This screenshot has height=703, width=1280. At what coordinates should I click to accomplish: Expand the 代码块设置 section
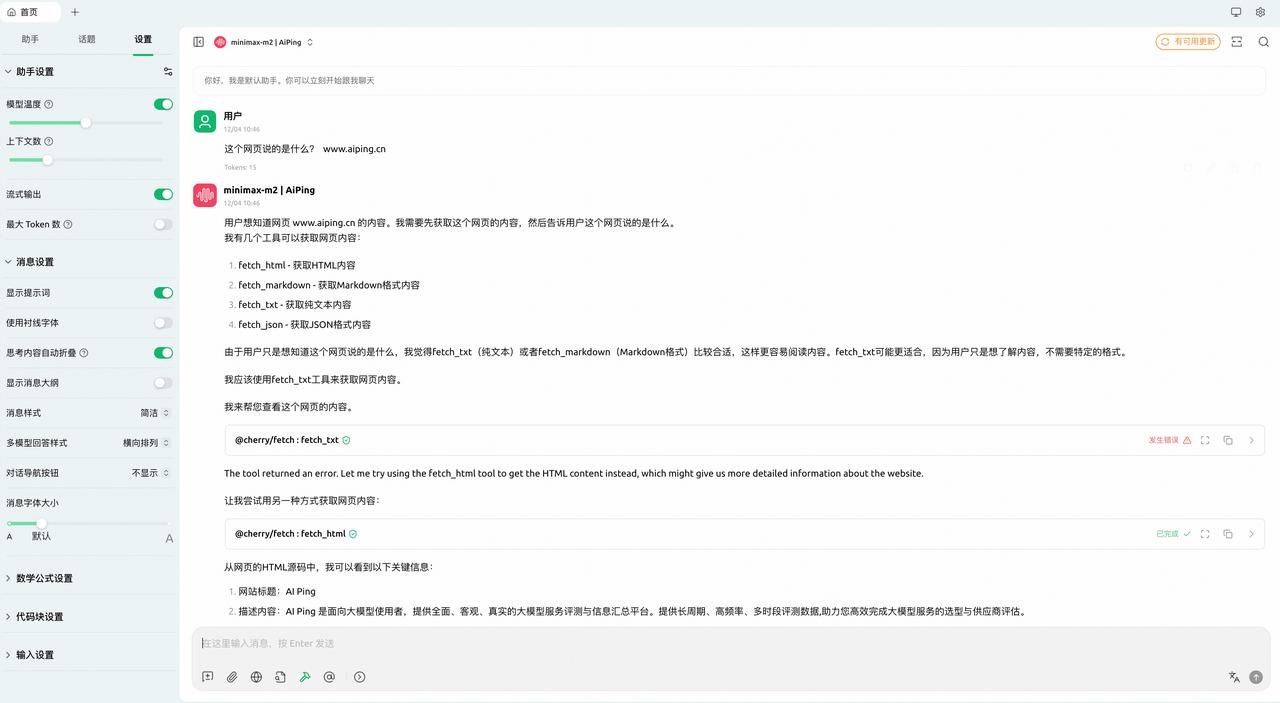click(x=40, y=617)
